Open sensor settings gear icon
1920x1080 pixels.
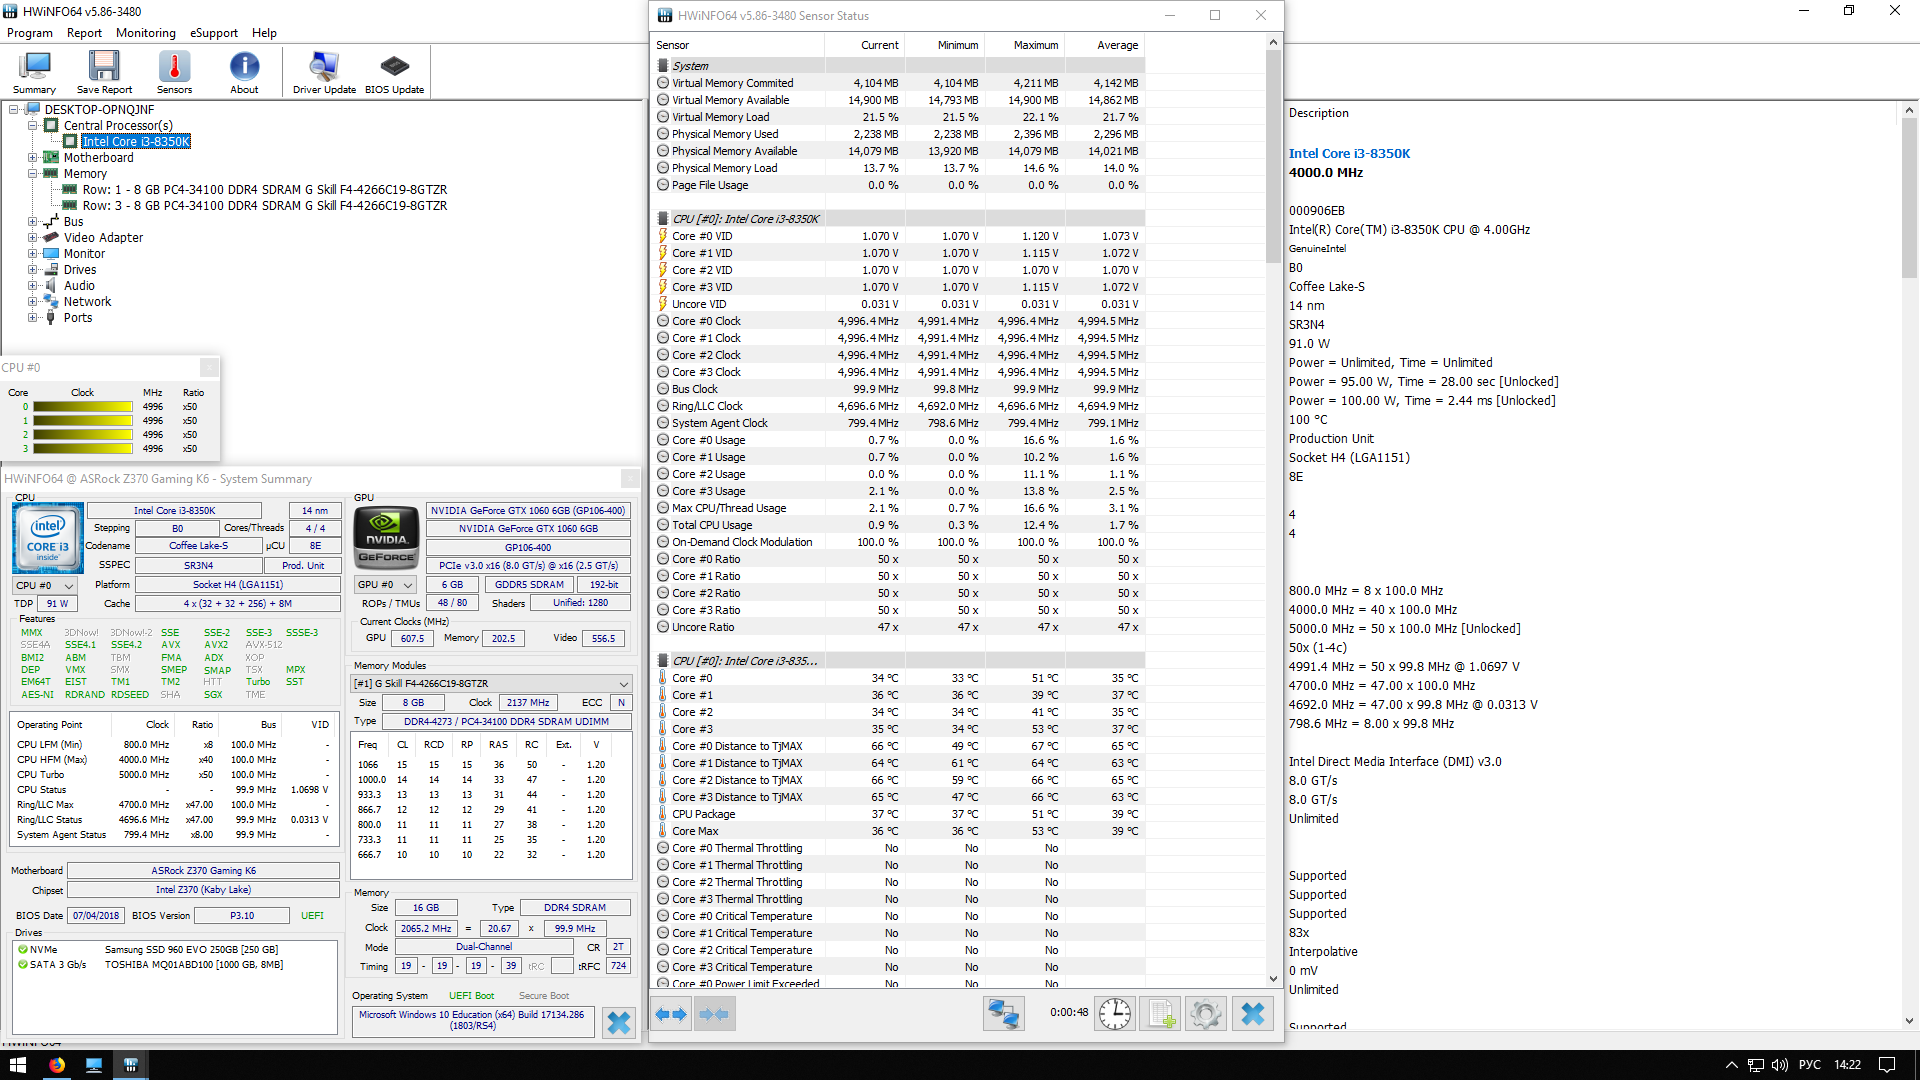click(1205, 1014)
